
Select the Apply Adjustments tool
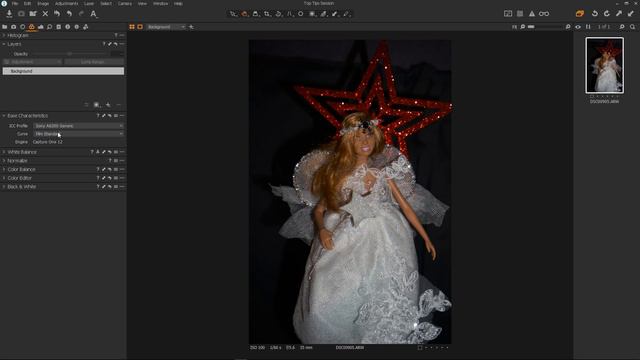tap(335, 14)
